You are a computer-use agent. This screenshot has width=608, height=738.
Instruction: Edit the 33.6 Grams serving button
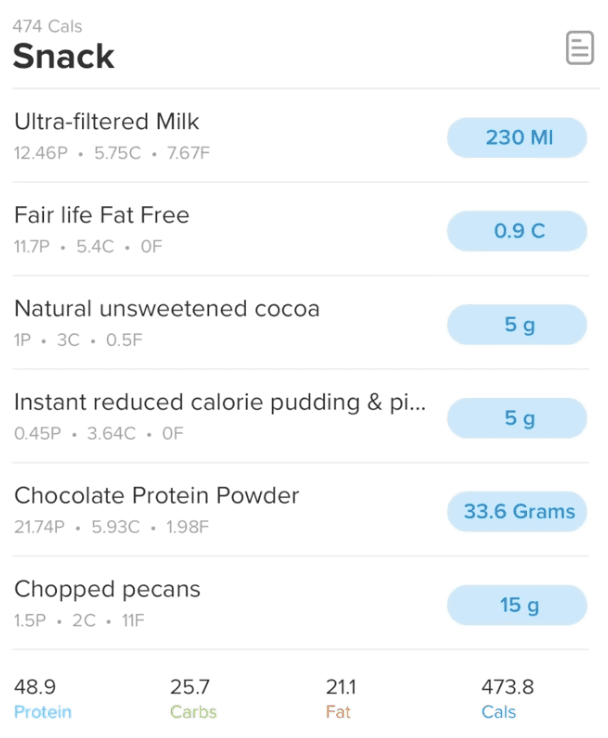click(x=517, y=511)
